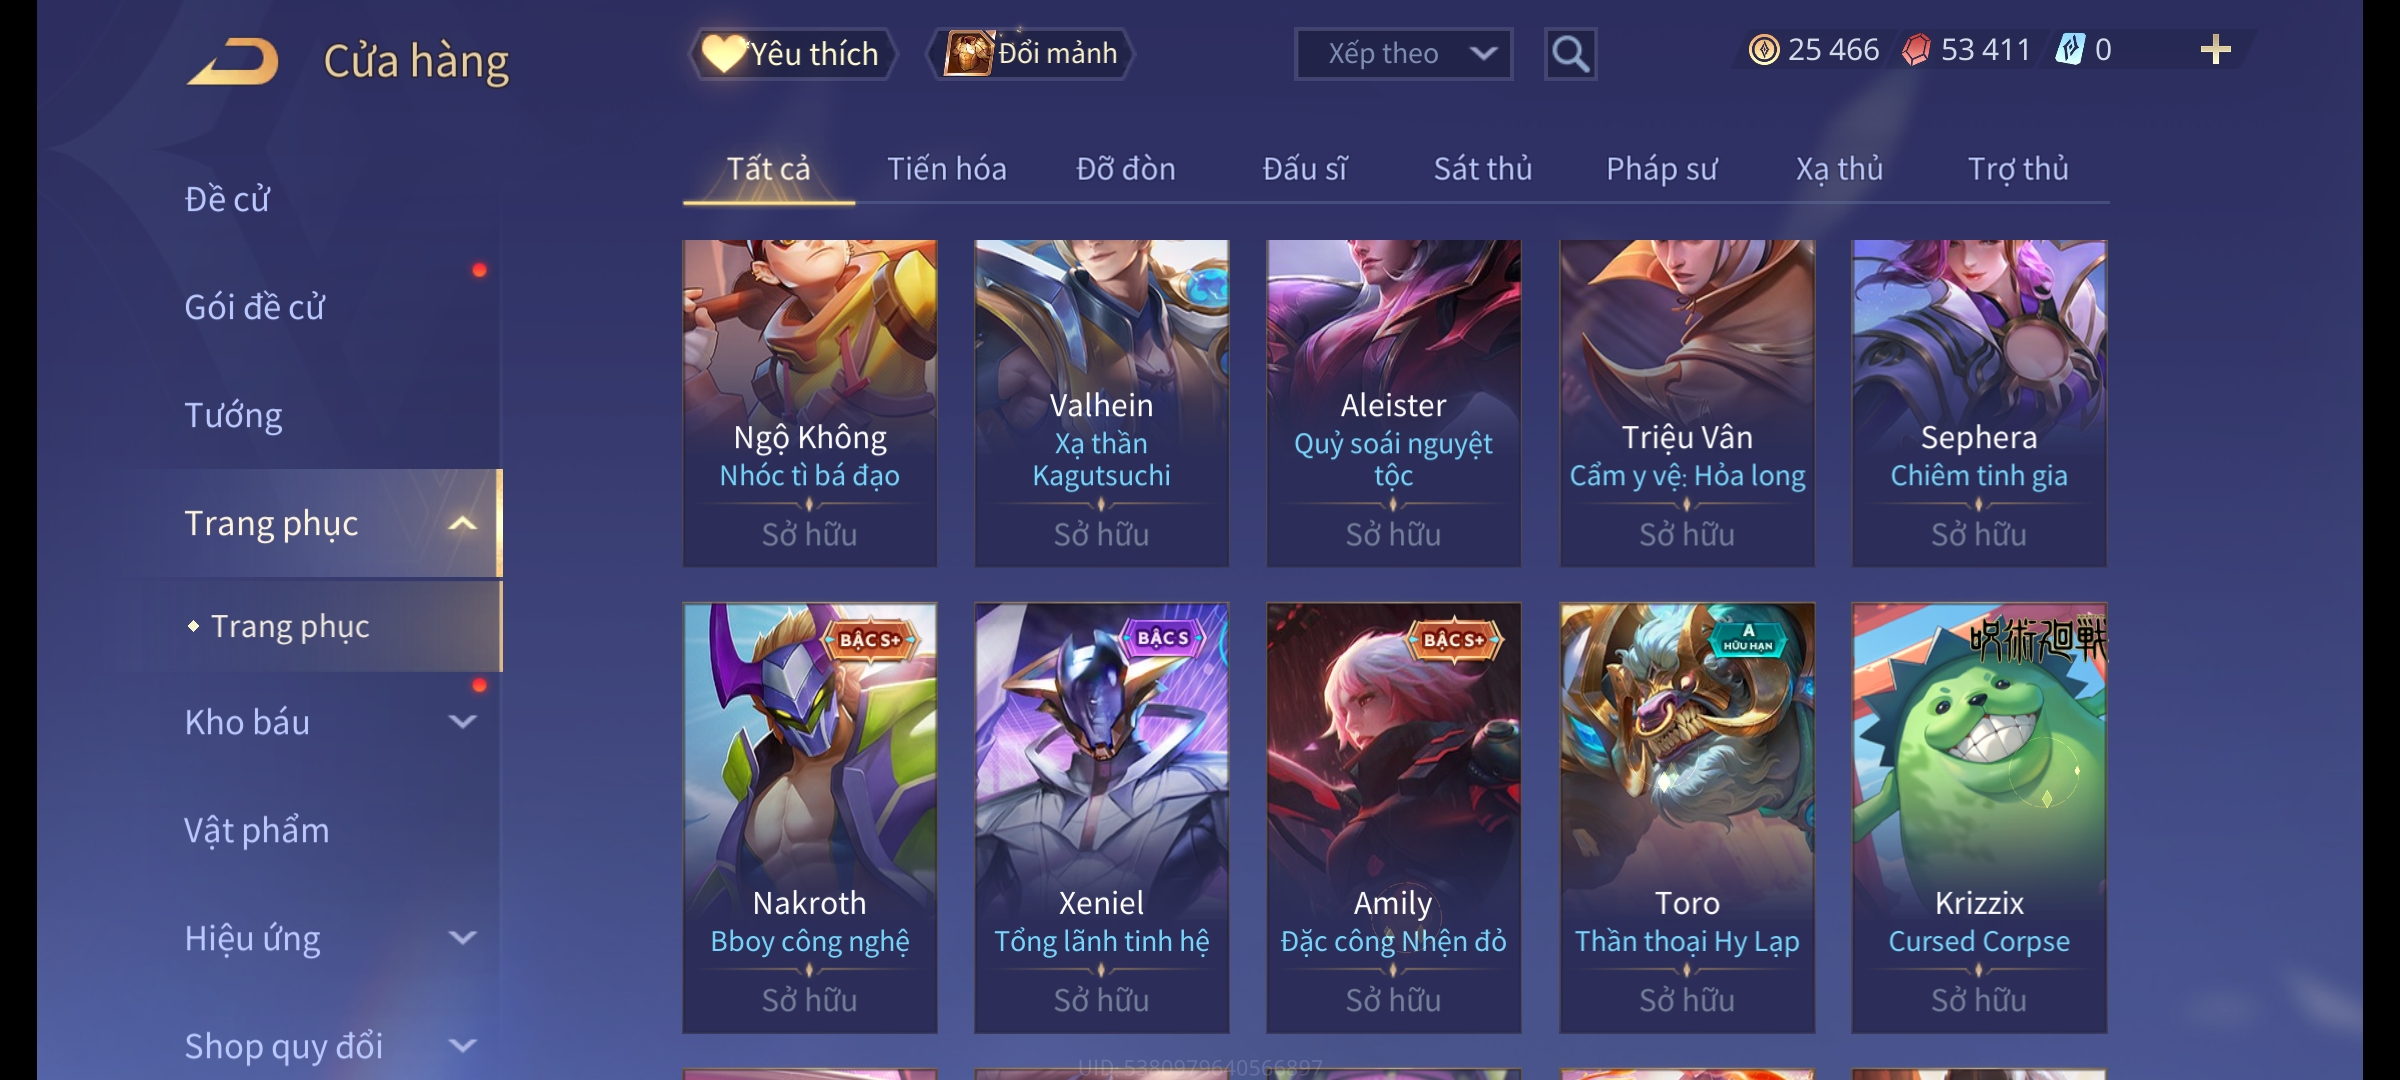
Task: Open the Xếp theo sort dropdown
Action: 1403,54
